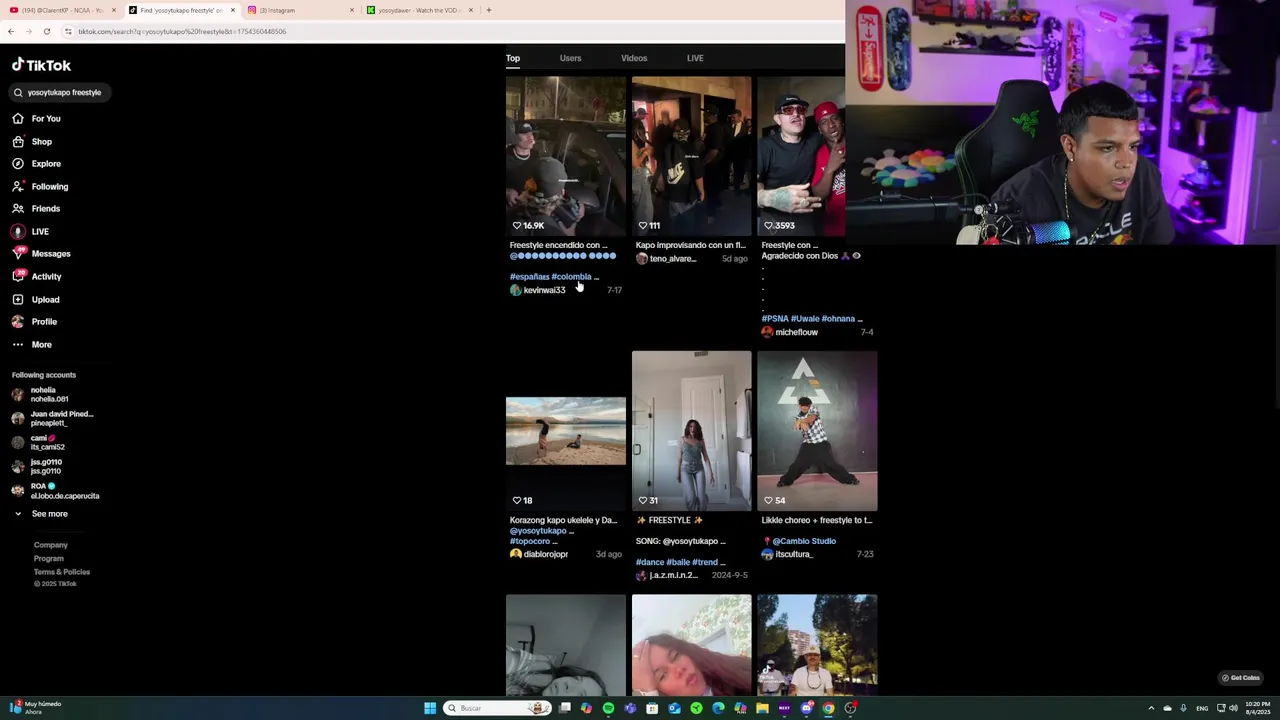Go to the Explore section
The image size is (1280, 720).
pos(37,163)
